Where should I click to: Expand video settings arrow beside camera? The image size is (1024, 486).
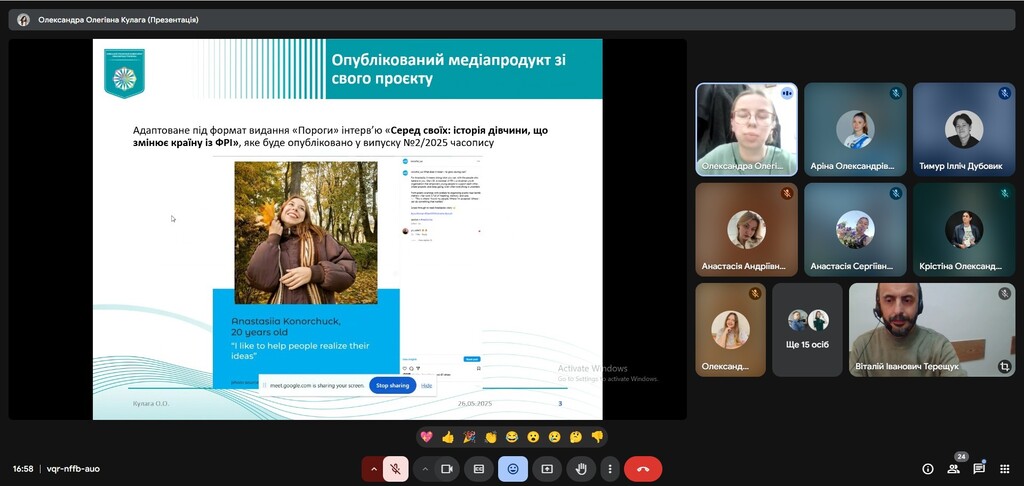(x=425, y=468)
